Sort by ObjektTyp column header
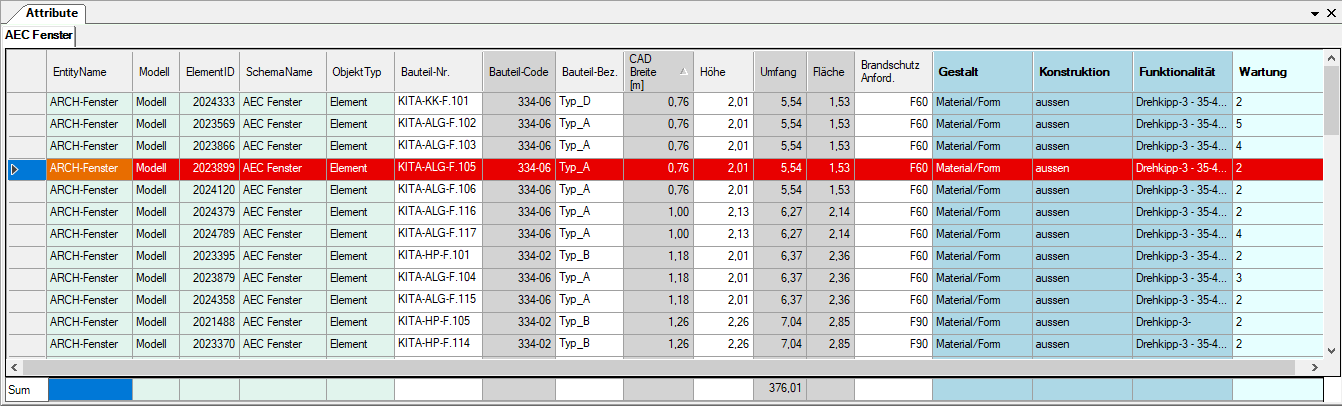Viewport: 1342px width, 406px height. tap(360, 72)
